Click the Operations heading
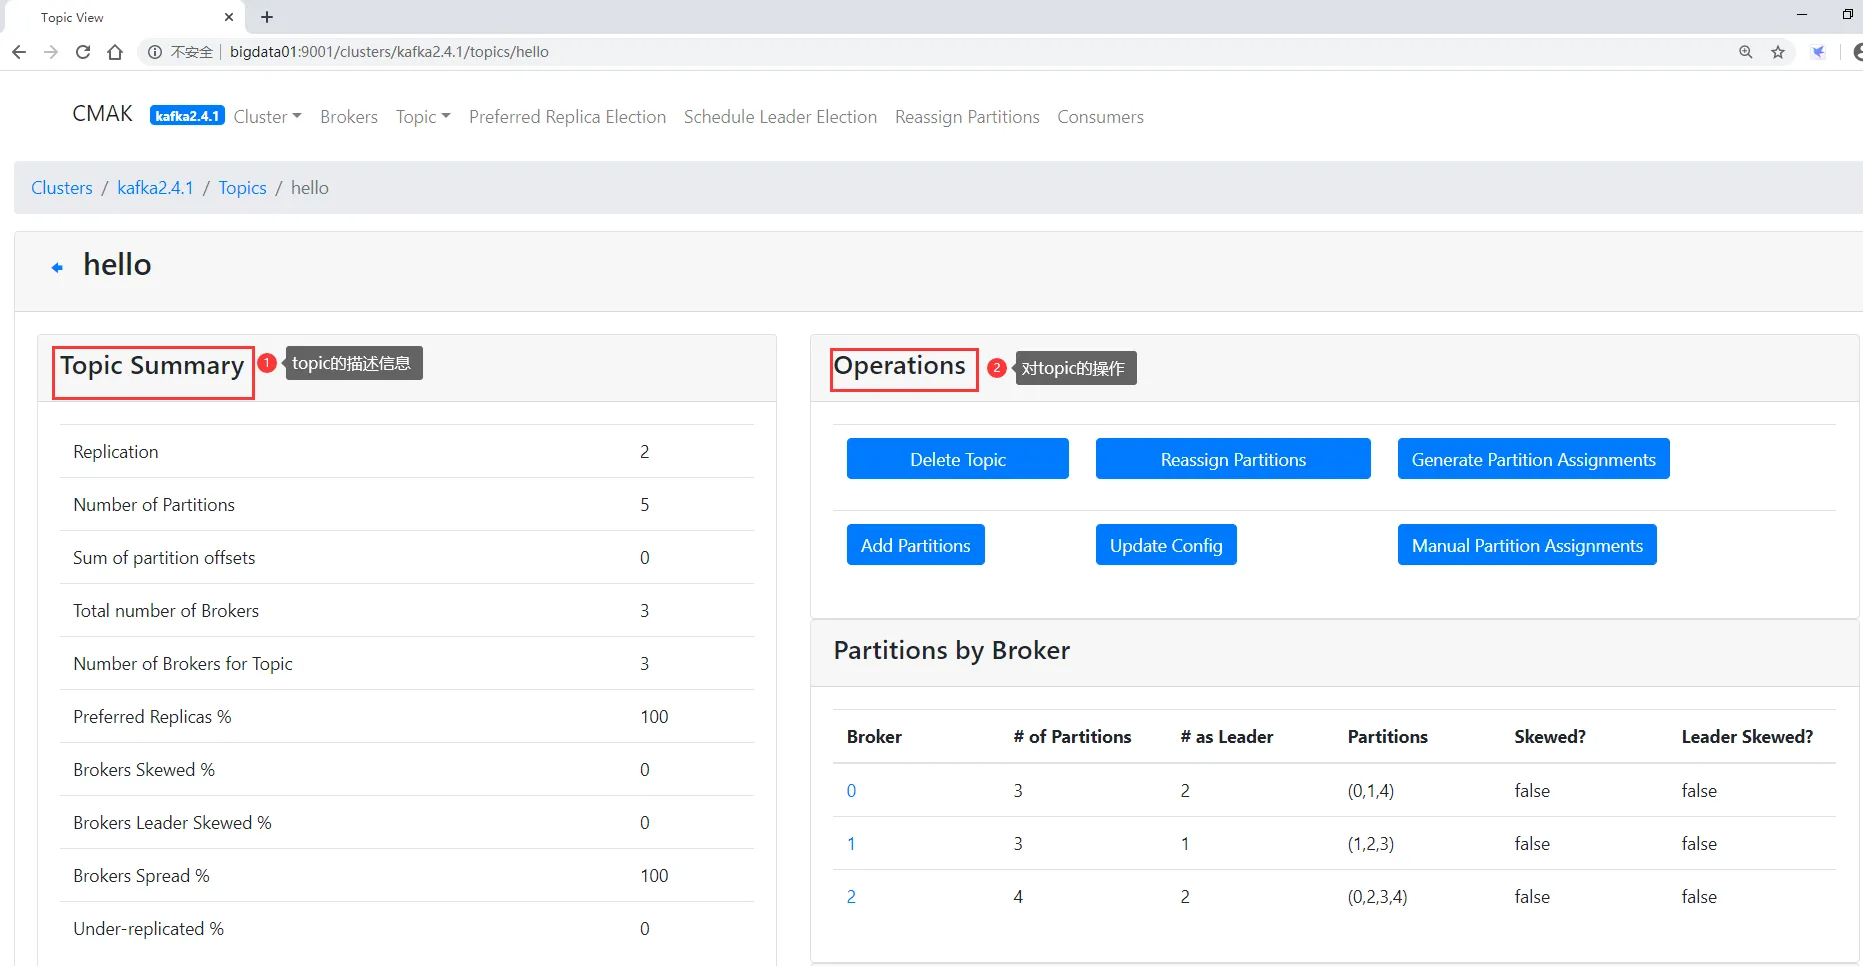The width and height of the screenshot is (1863, 966). 900,366
